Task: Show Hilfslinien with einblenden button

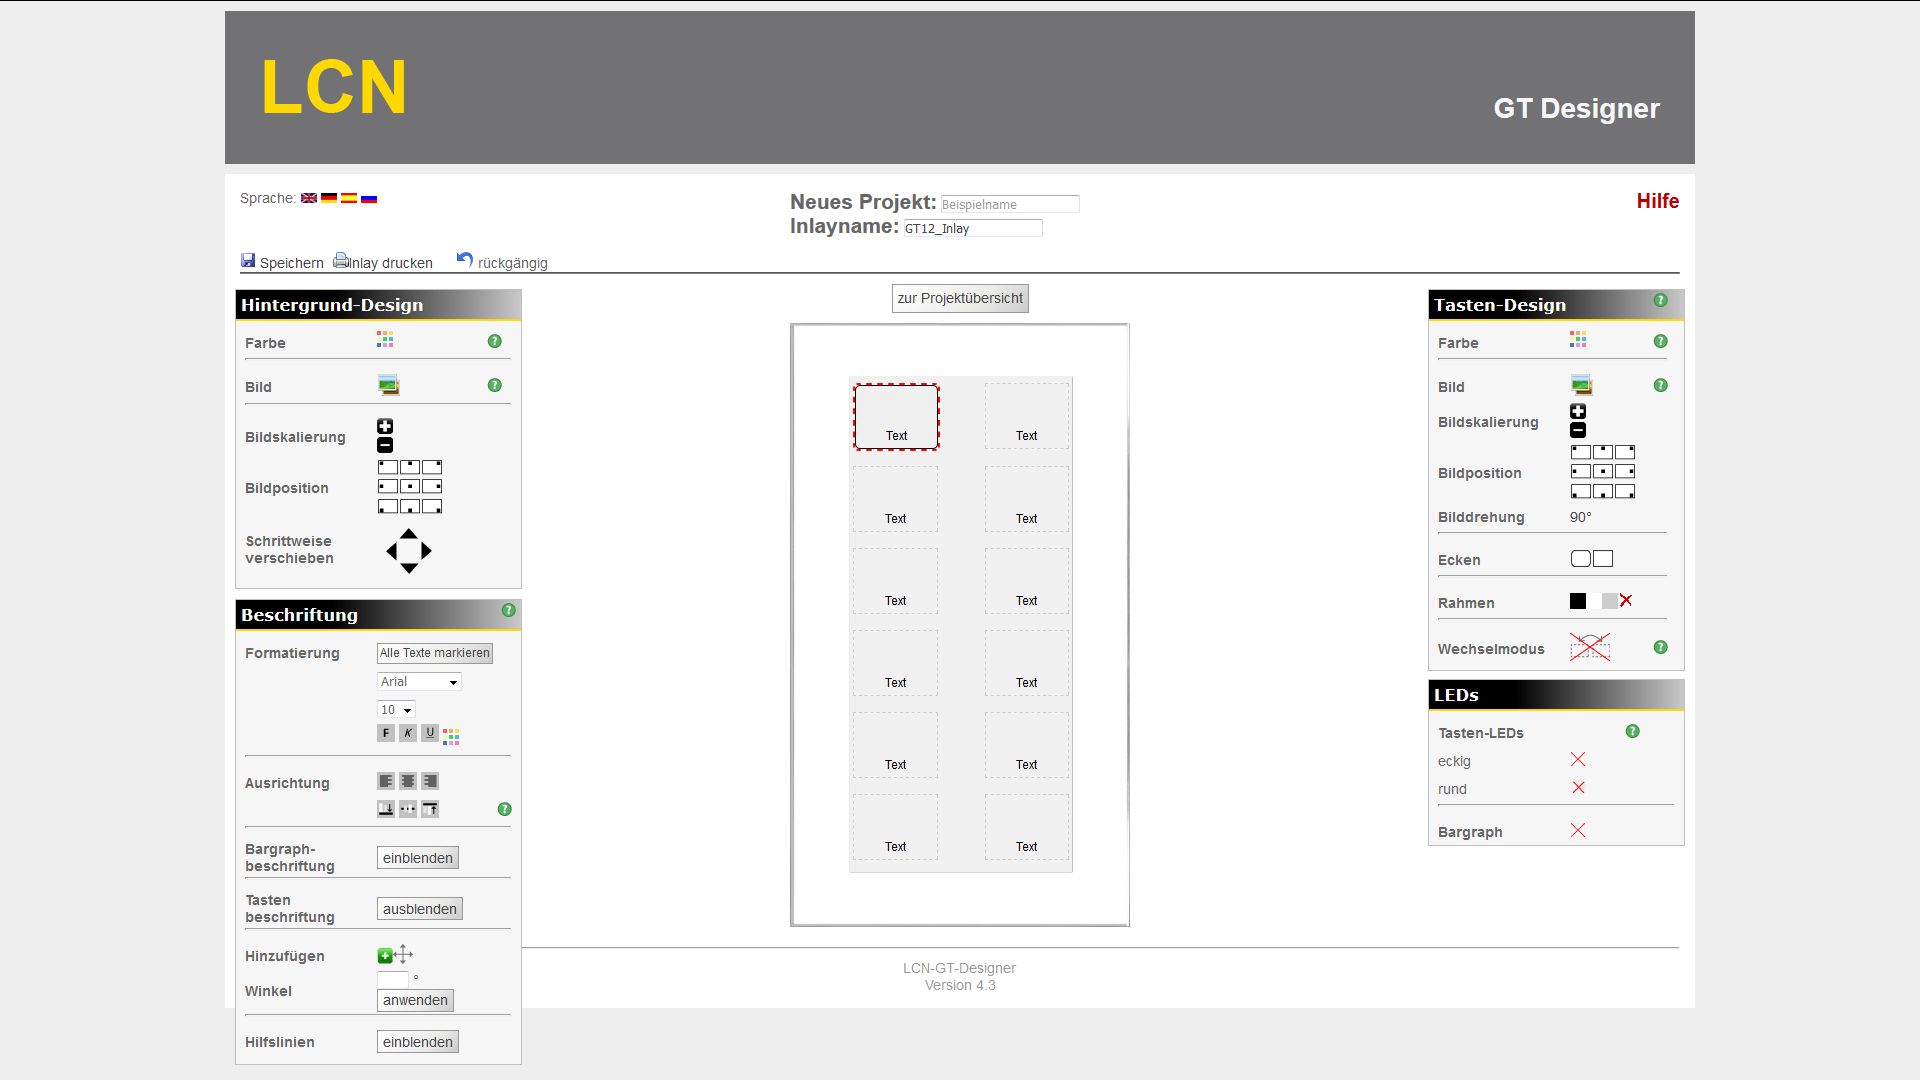Action: point(418,1042)
